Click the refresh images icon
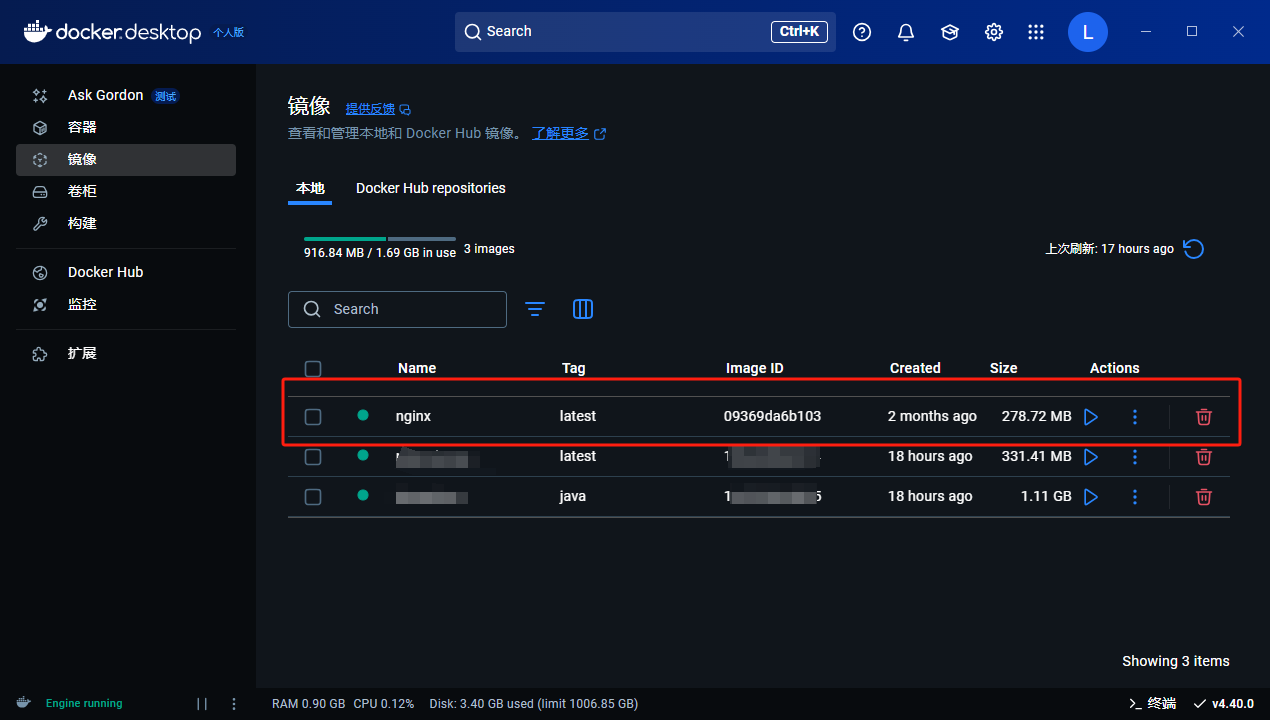Viewport: 1270px width, 720px height. (1193, 249)
